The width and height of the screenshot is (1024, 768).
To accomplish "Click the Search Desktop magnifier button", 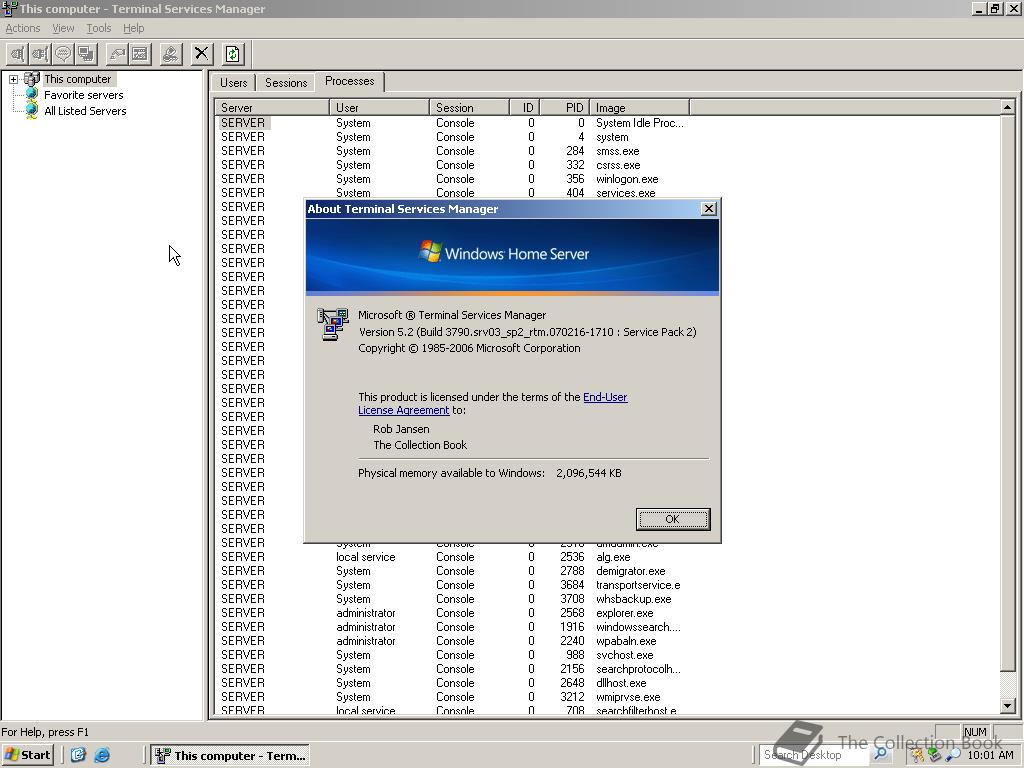I will (880, 754).
